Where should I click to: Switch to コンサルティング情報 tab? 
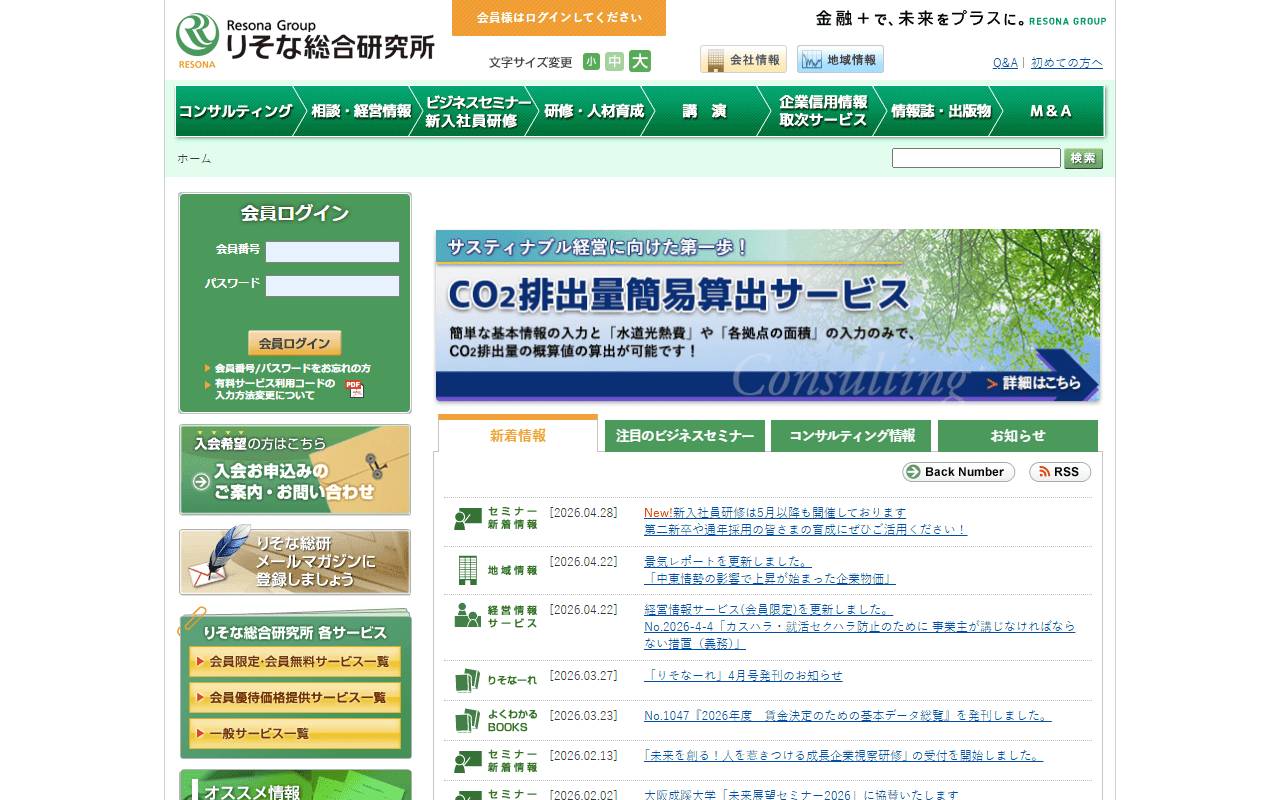(x=851, y=436)
